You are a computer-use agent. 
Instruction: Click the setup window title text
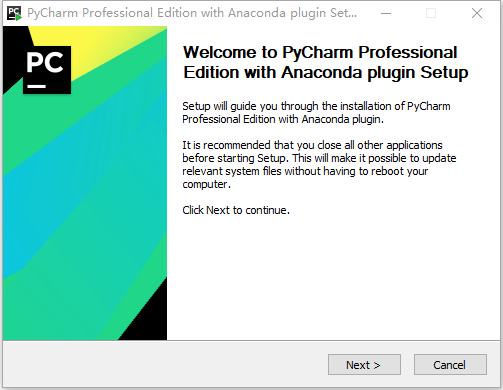coord(192,13)
